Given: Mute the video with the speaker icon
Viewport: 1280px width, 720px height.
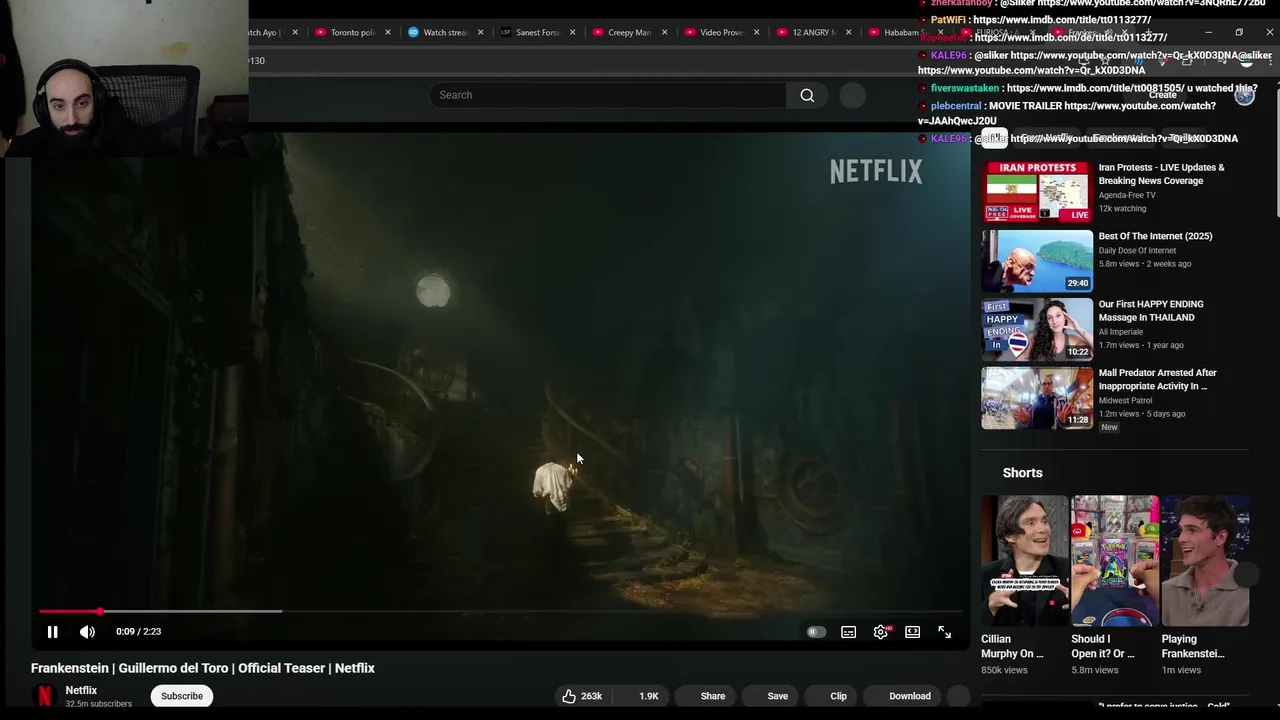Looking at the screenshot, I should pos(87,632).
